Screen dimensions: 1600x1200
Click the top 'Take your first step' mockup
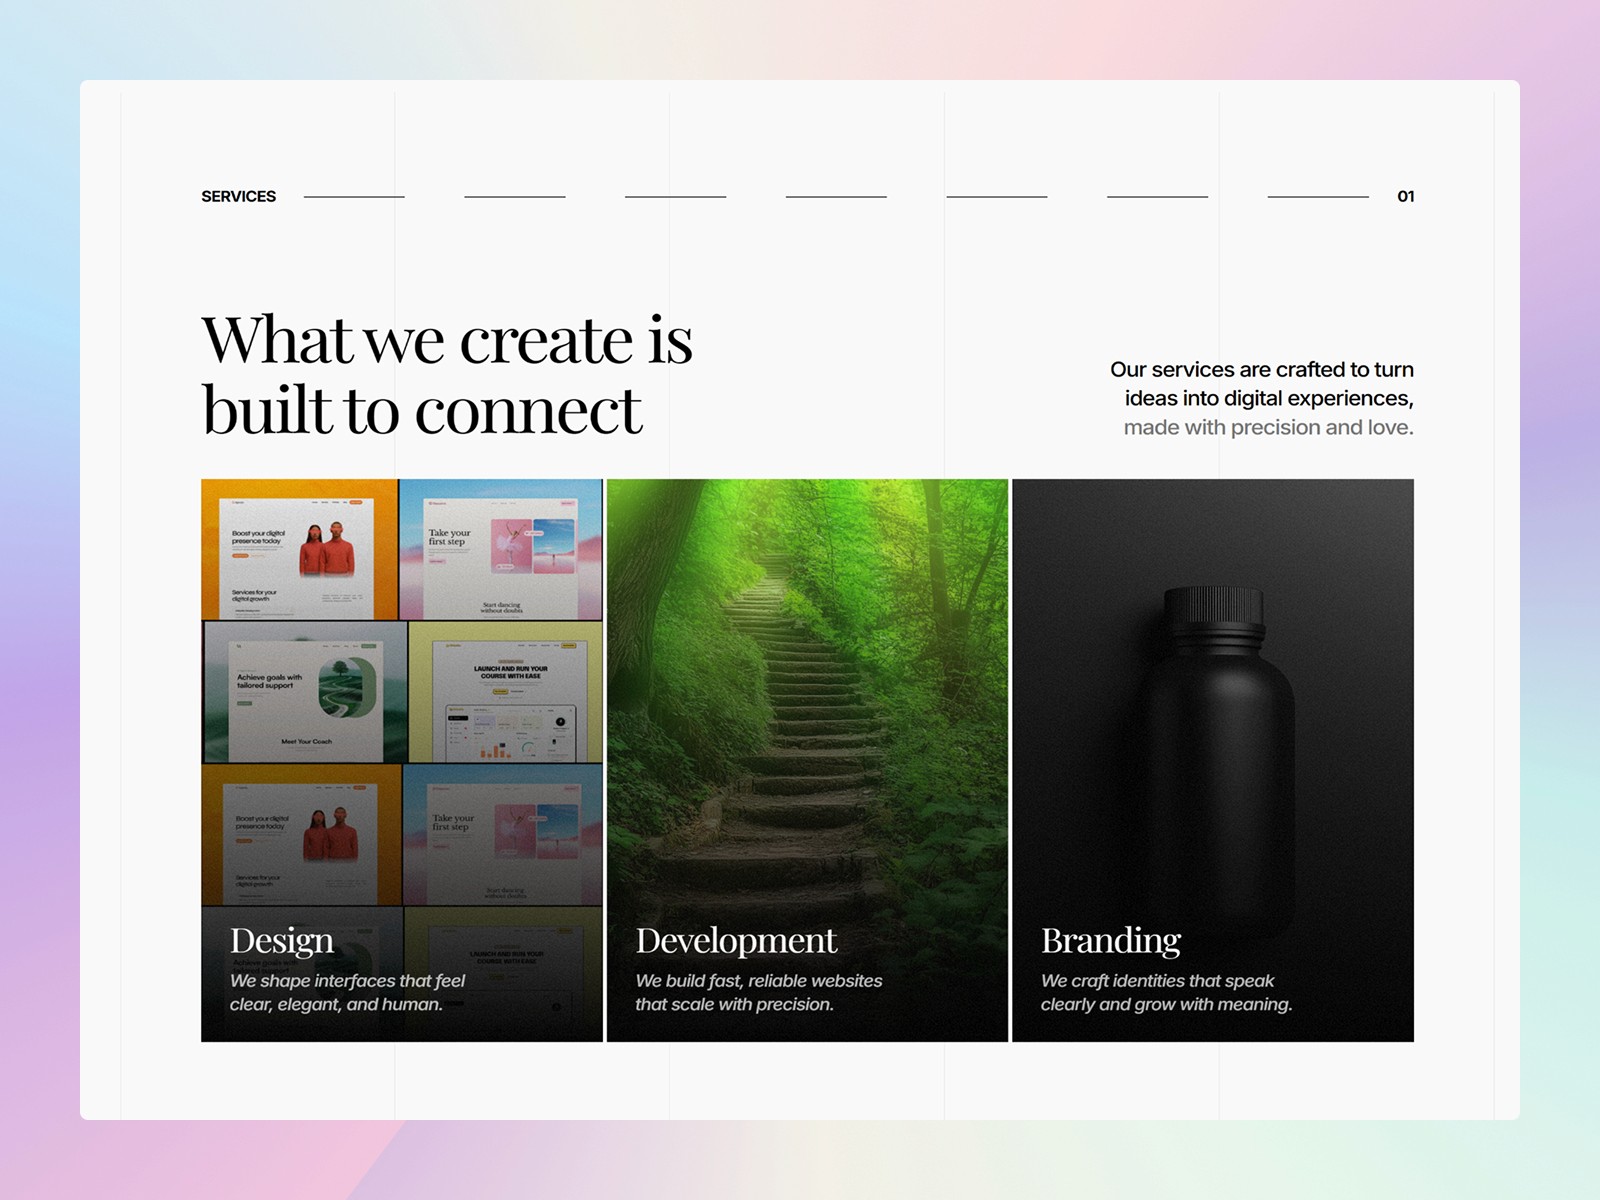(x=501, y=550)
